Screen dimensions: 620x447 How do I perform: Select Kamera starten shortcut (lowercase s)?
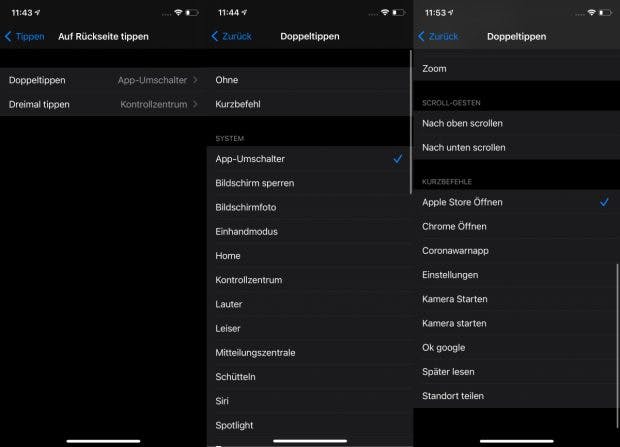tap(516, 323)
